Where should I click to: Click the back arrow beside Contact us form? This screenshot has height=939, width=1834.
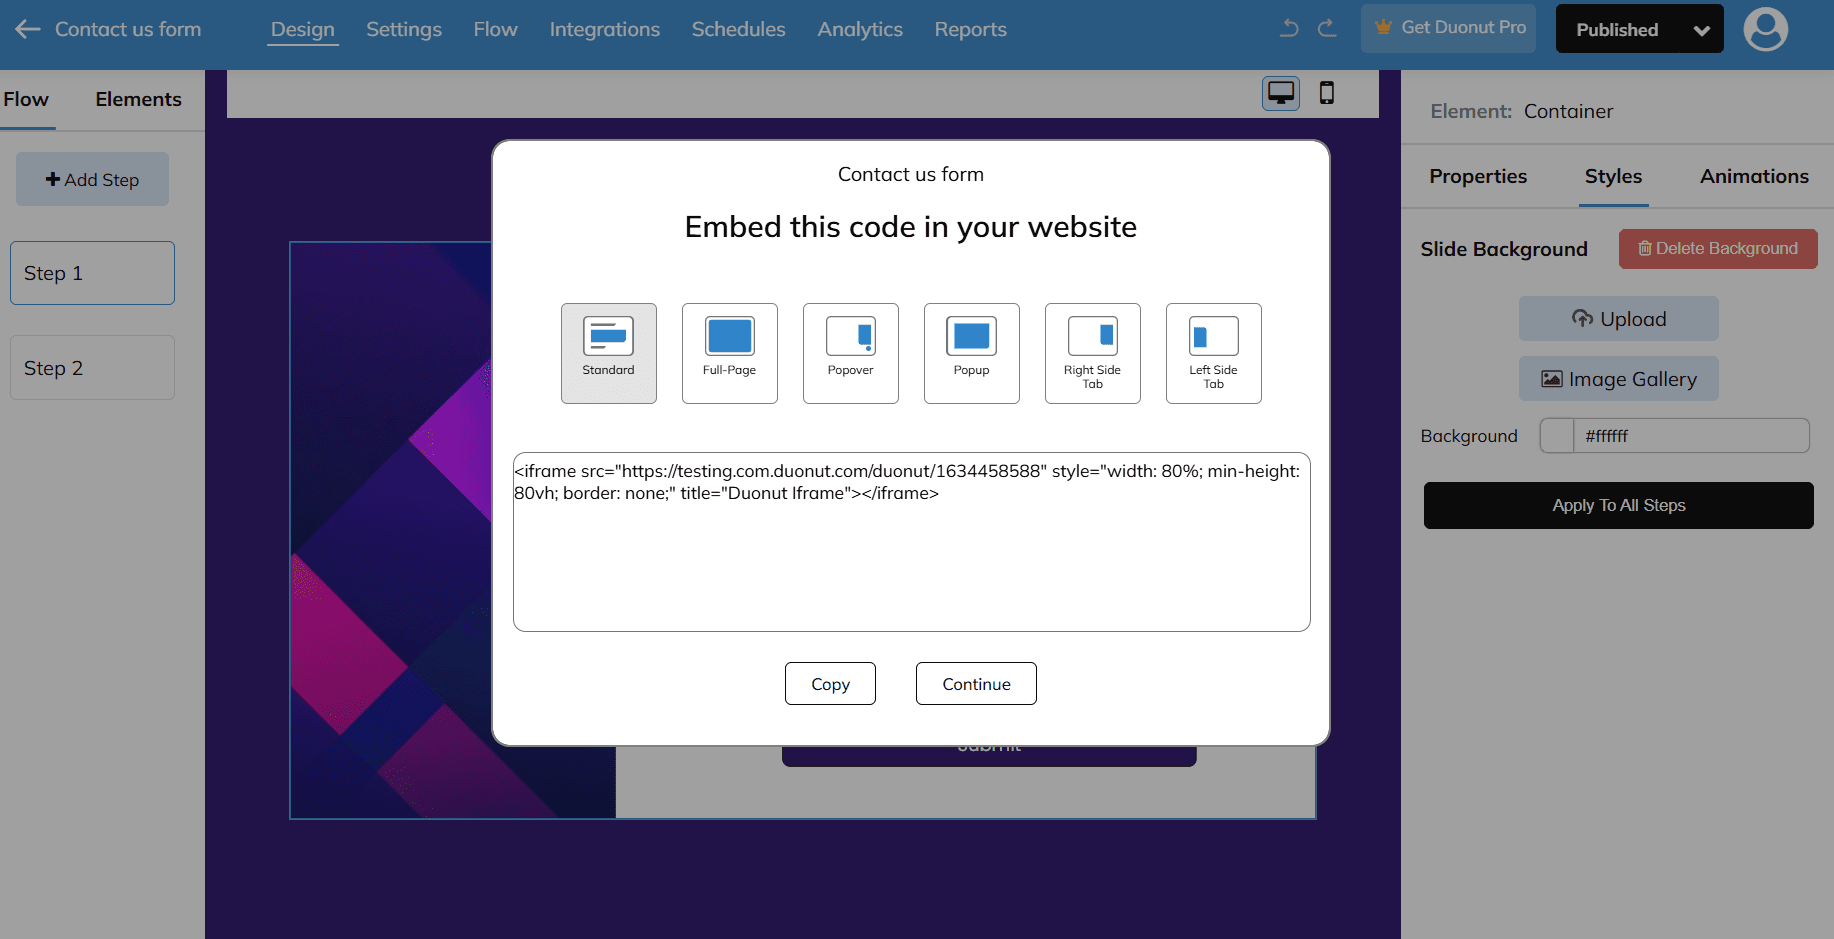click(x=27, y=29)
